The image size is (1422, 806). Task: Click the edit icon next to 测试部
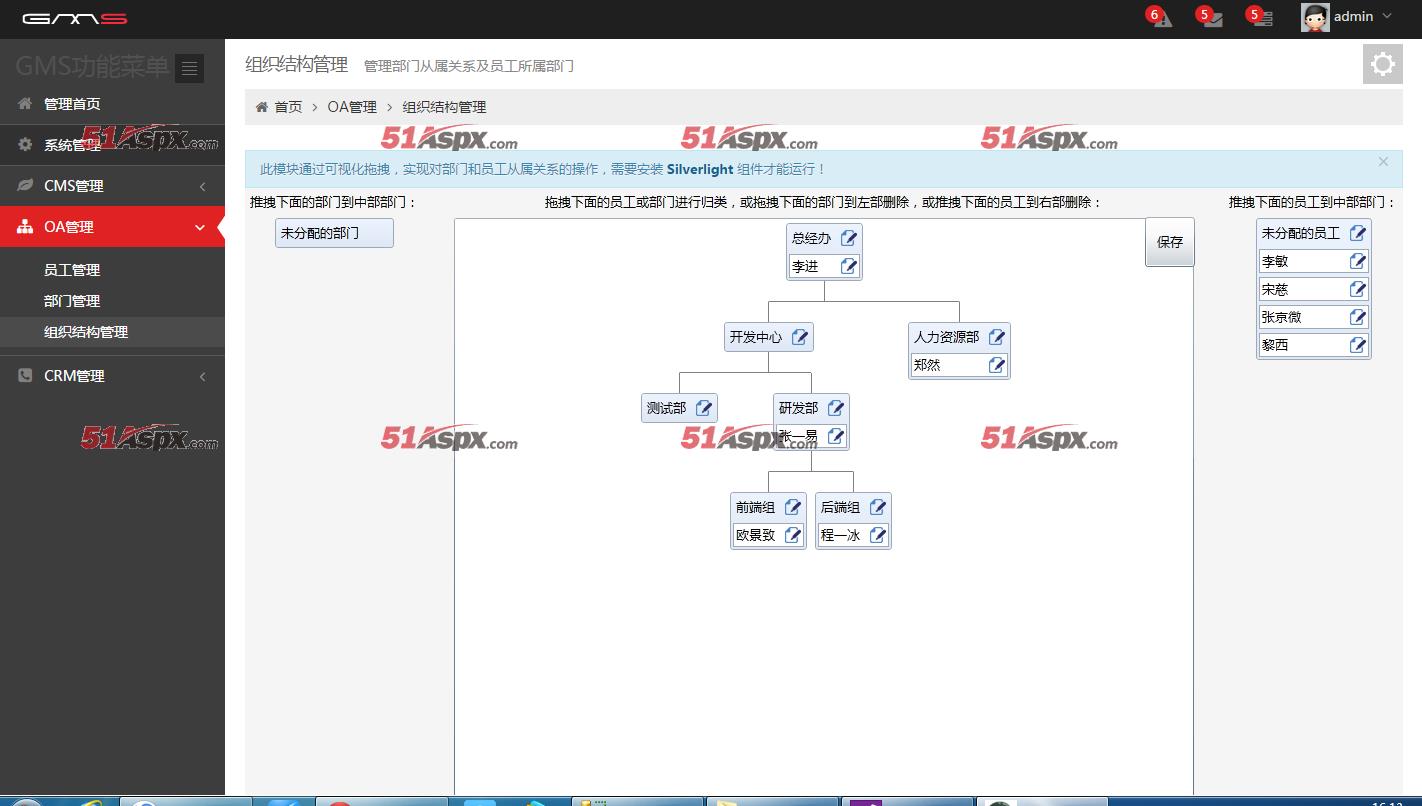coord(704,408)
